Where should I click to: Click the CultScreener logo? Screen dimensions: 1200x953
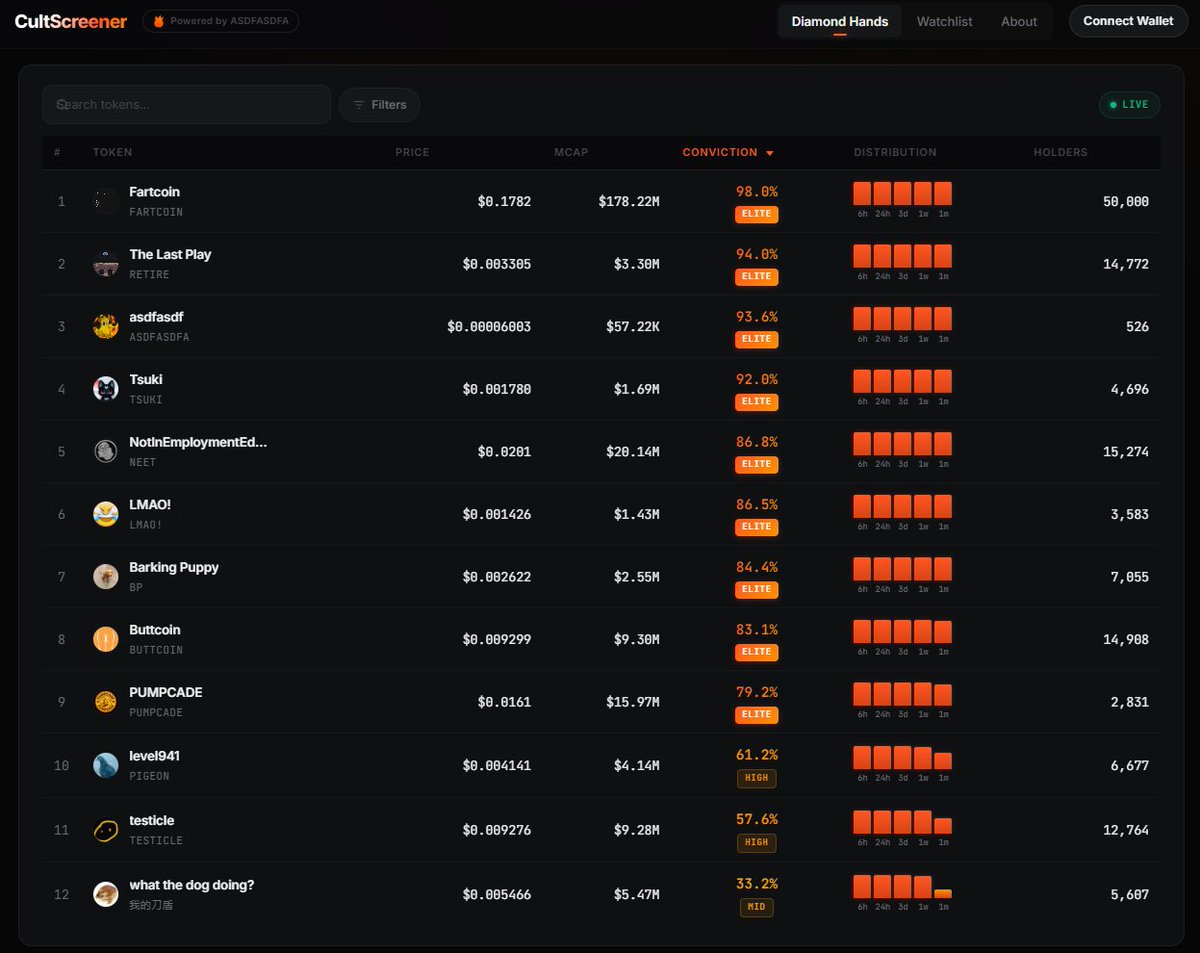[x=71, y=21]
